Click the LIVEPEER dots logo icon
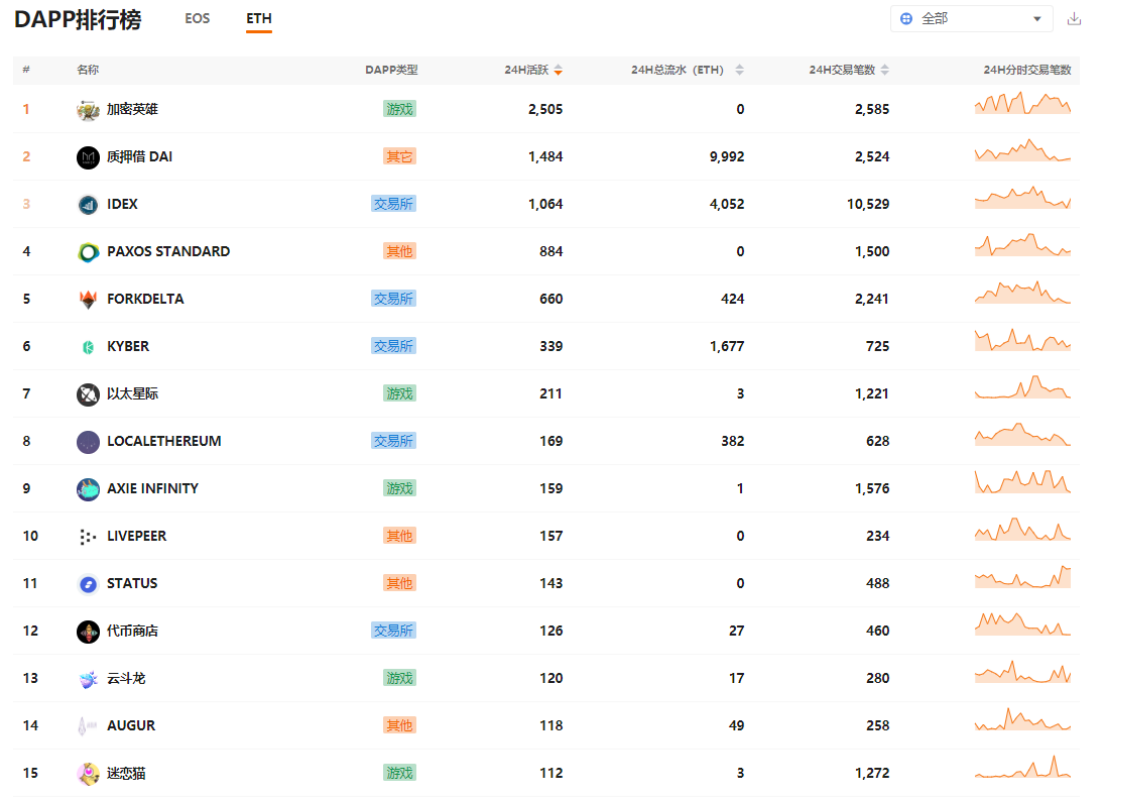Screen dimensions: 1132x807 pyautogui.click(x=88, y=537)
